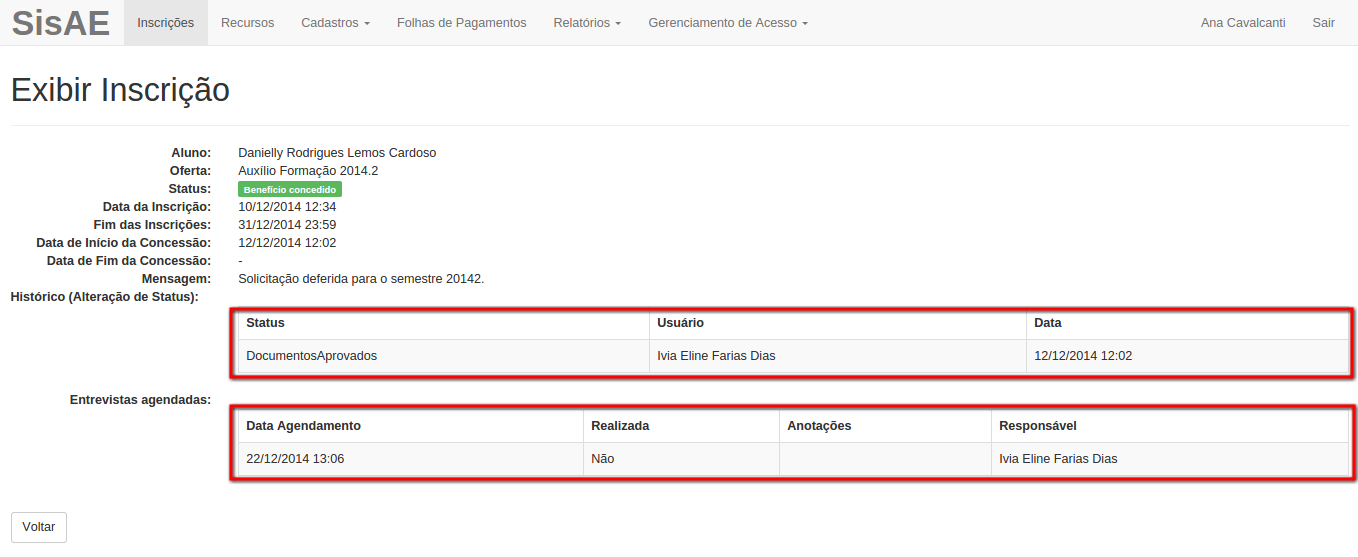
Task: Expand the Relatórios dropdown menu
Action: 587,22
